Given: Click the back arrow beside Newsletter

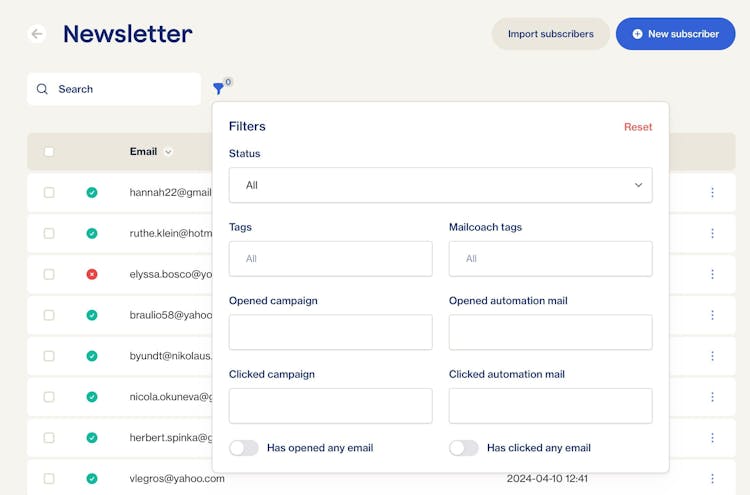Looking at the screenshot, I should pos(37,34).
